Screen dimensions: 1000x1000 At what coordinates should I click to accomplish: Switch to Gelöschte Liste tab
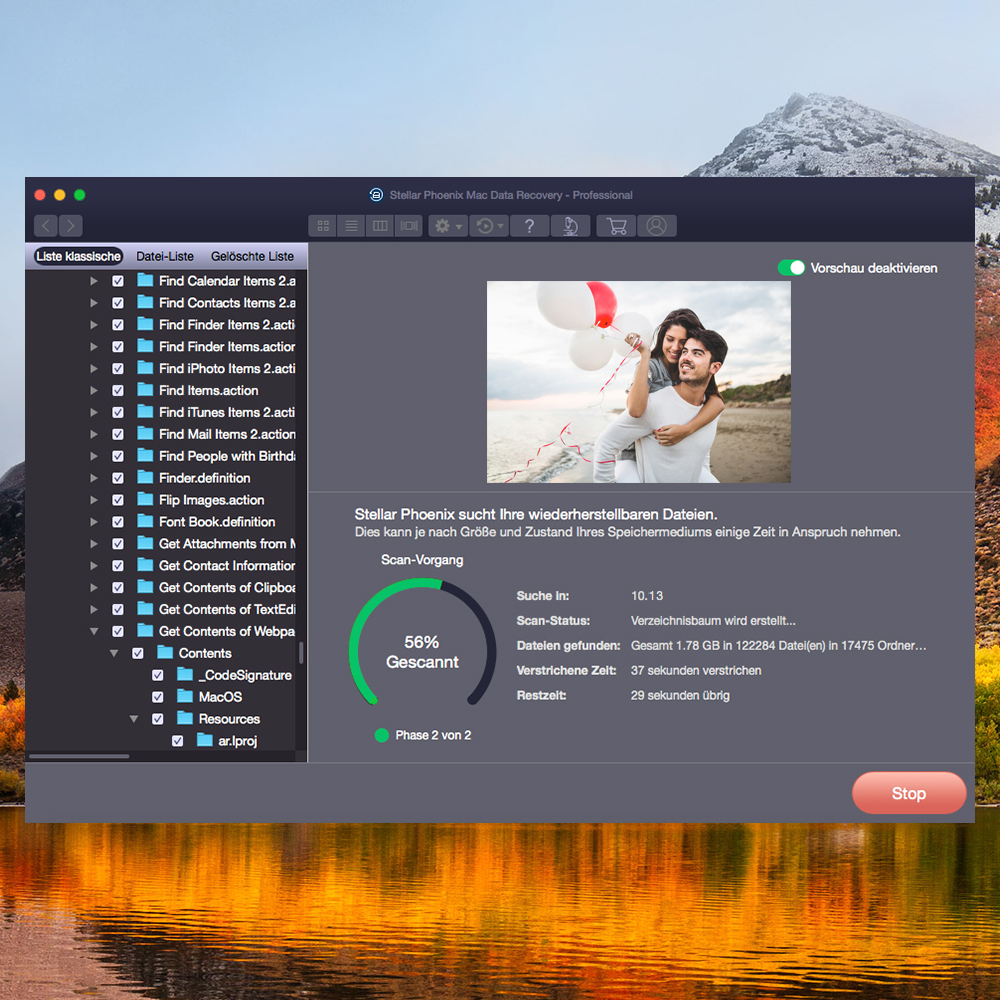[253, 256]
